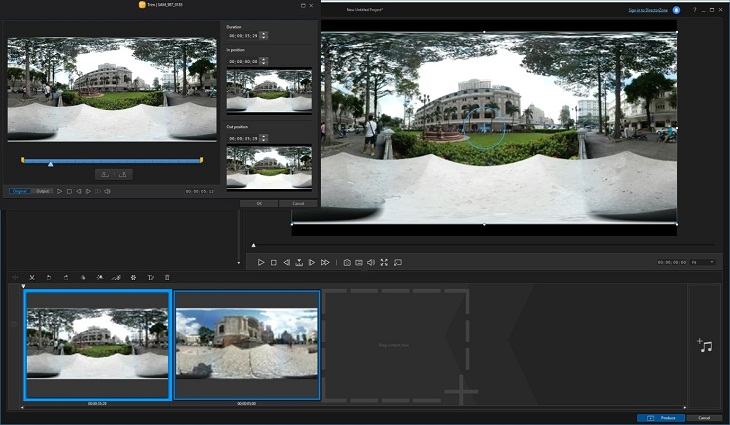The image size is (730, 425).
Task: Select the second storyboard clip with ruins
Action: 247,345
